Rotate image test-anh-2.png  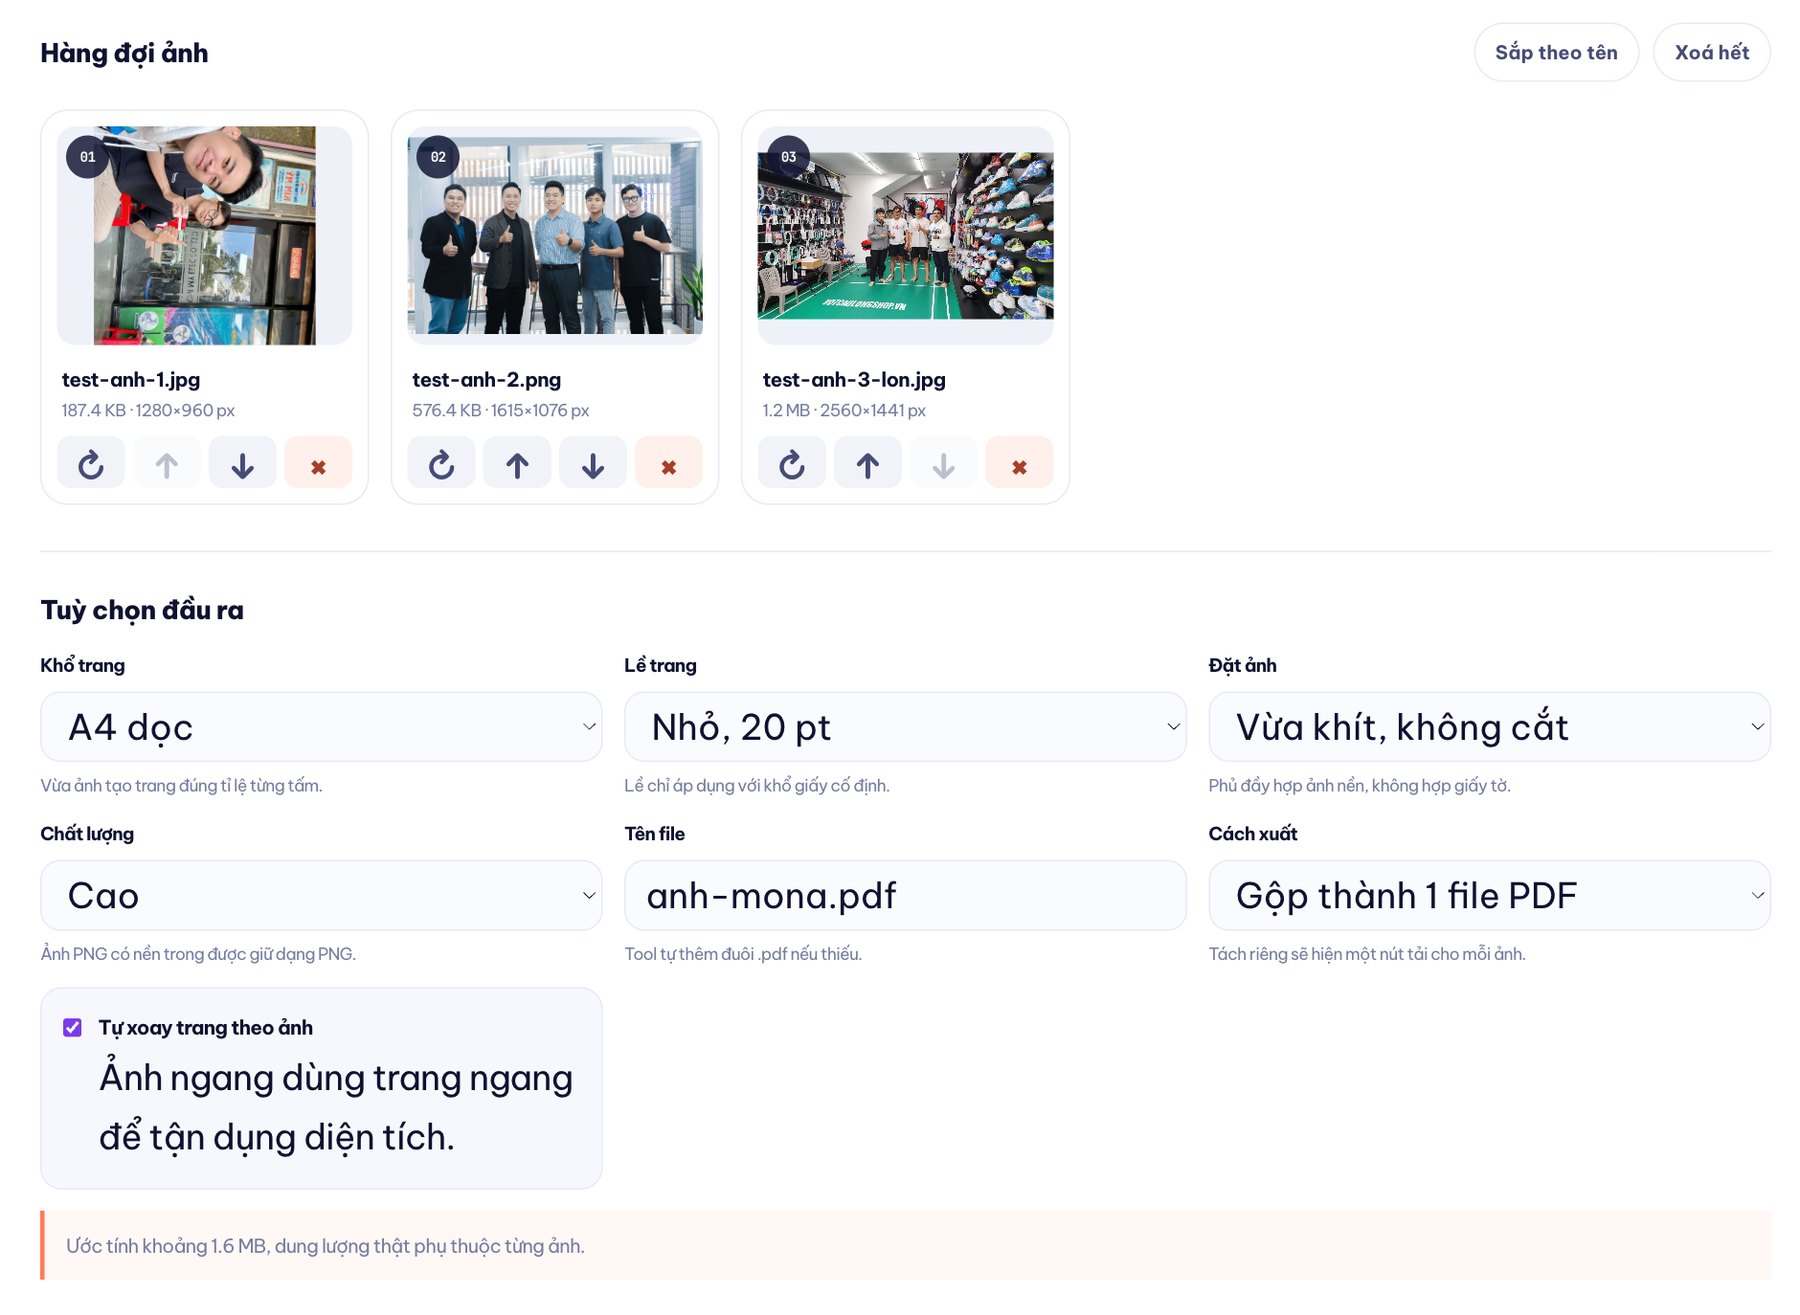point(441,462)
